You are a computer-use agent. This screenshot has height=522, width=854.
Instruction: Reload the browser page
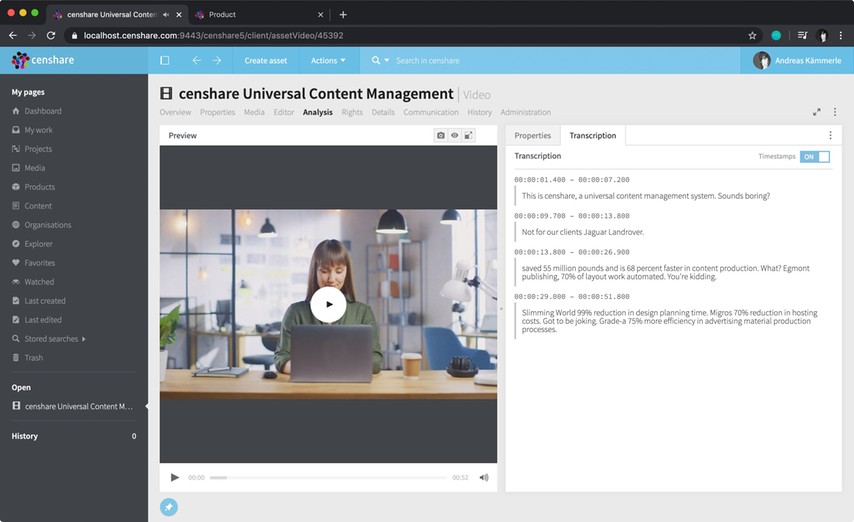51,35
